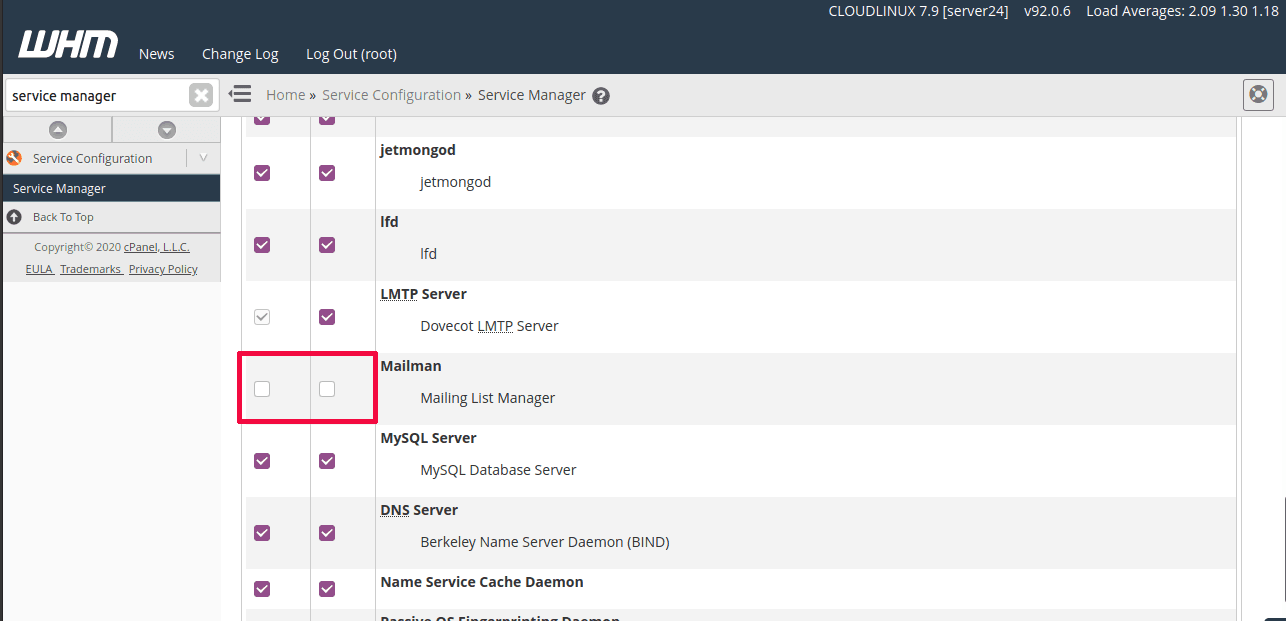
Task: Click the sidebar up navigation arrow
Action: (57, 130)
